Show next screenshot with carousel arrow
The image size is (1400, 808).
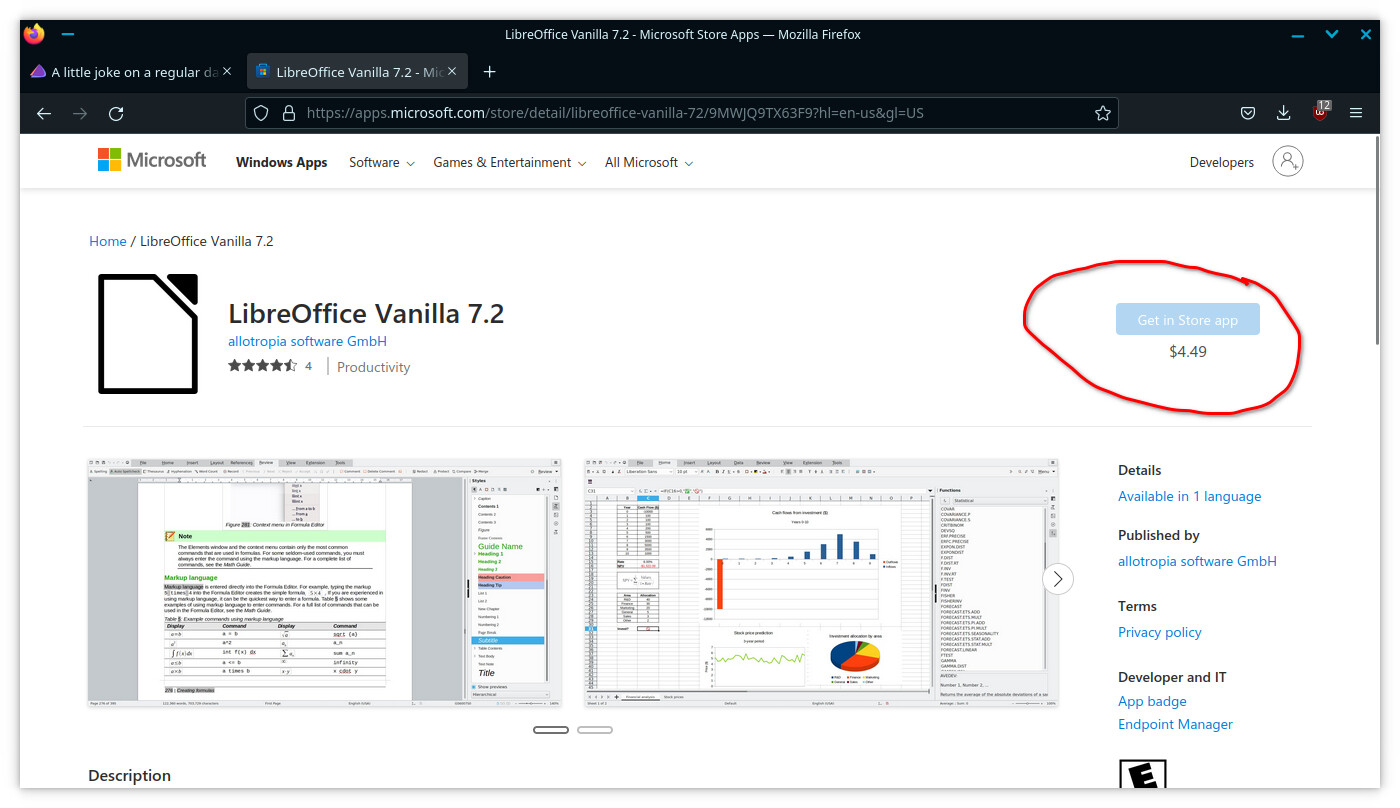pyautogui.click(x=1057, y=579)
